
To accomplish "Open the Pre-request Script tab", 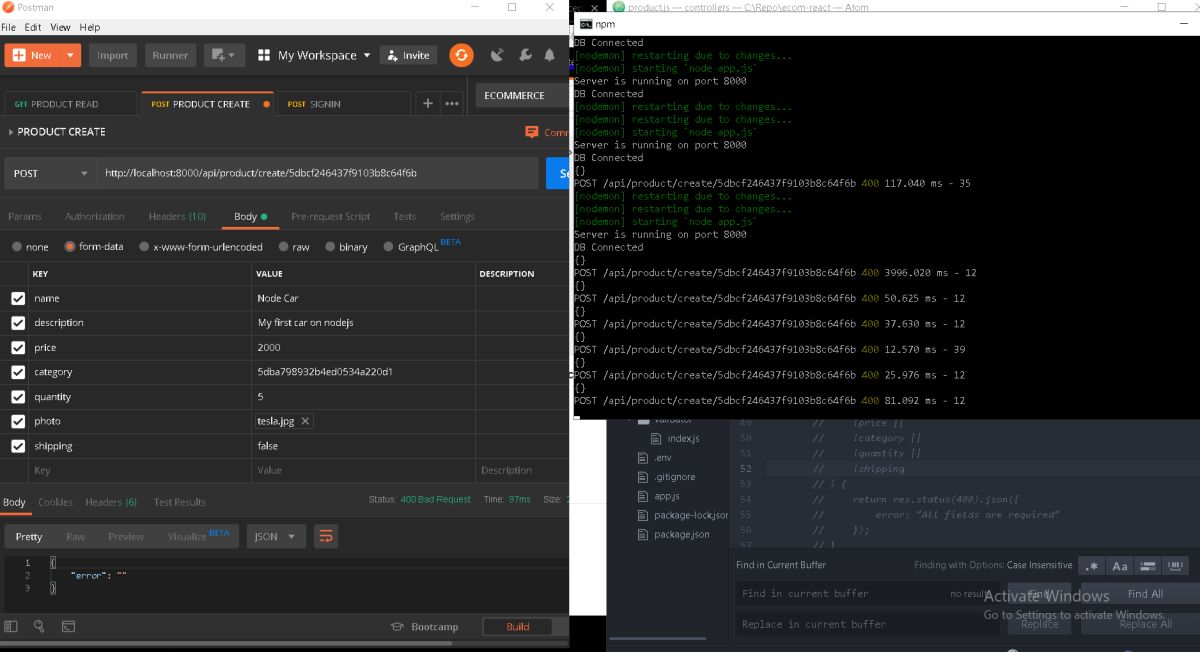I will (330, 216).
